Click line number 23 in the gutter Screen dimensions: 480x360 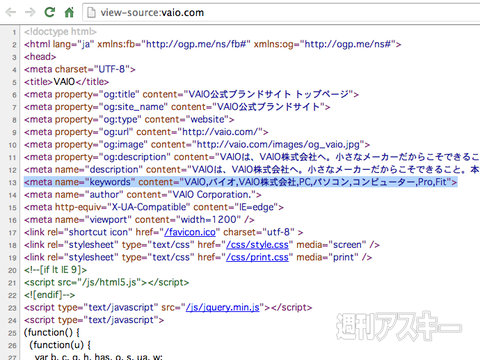pos(12,308)
